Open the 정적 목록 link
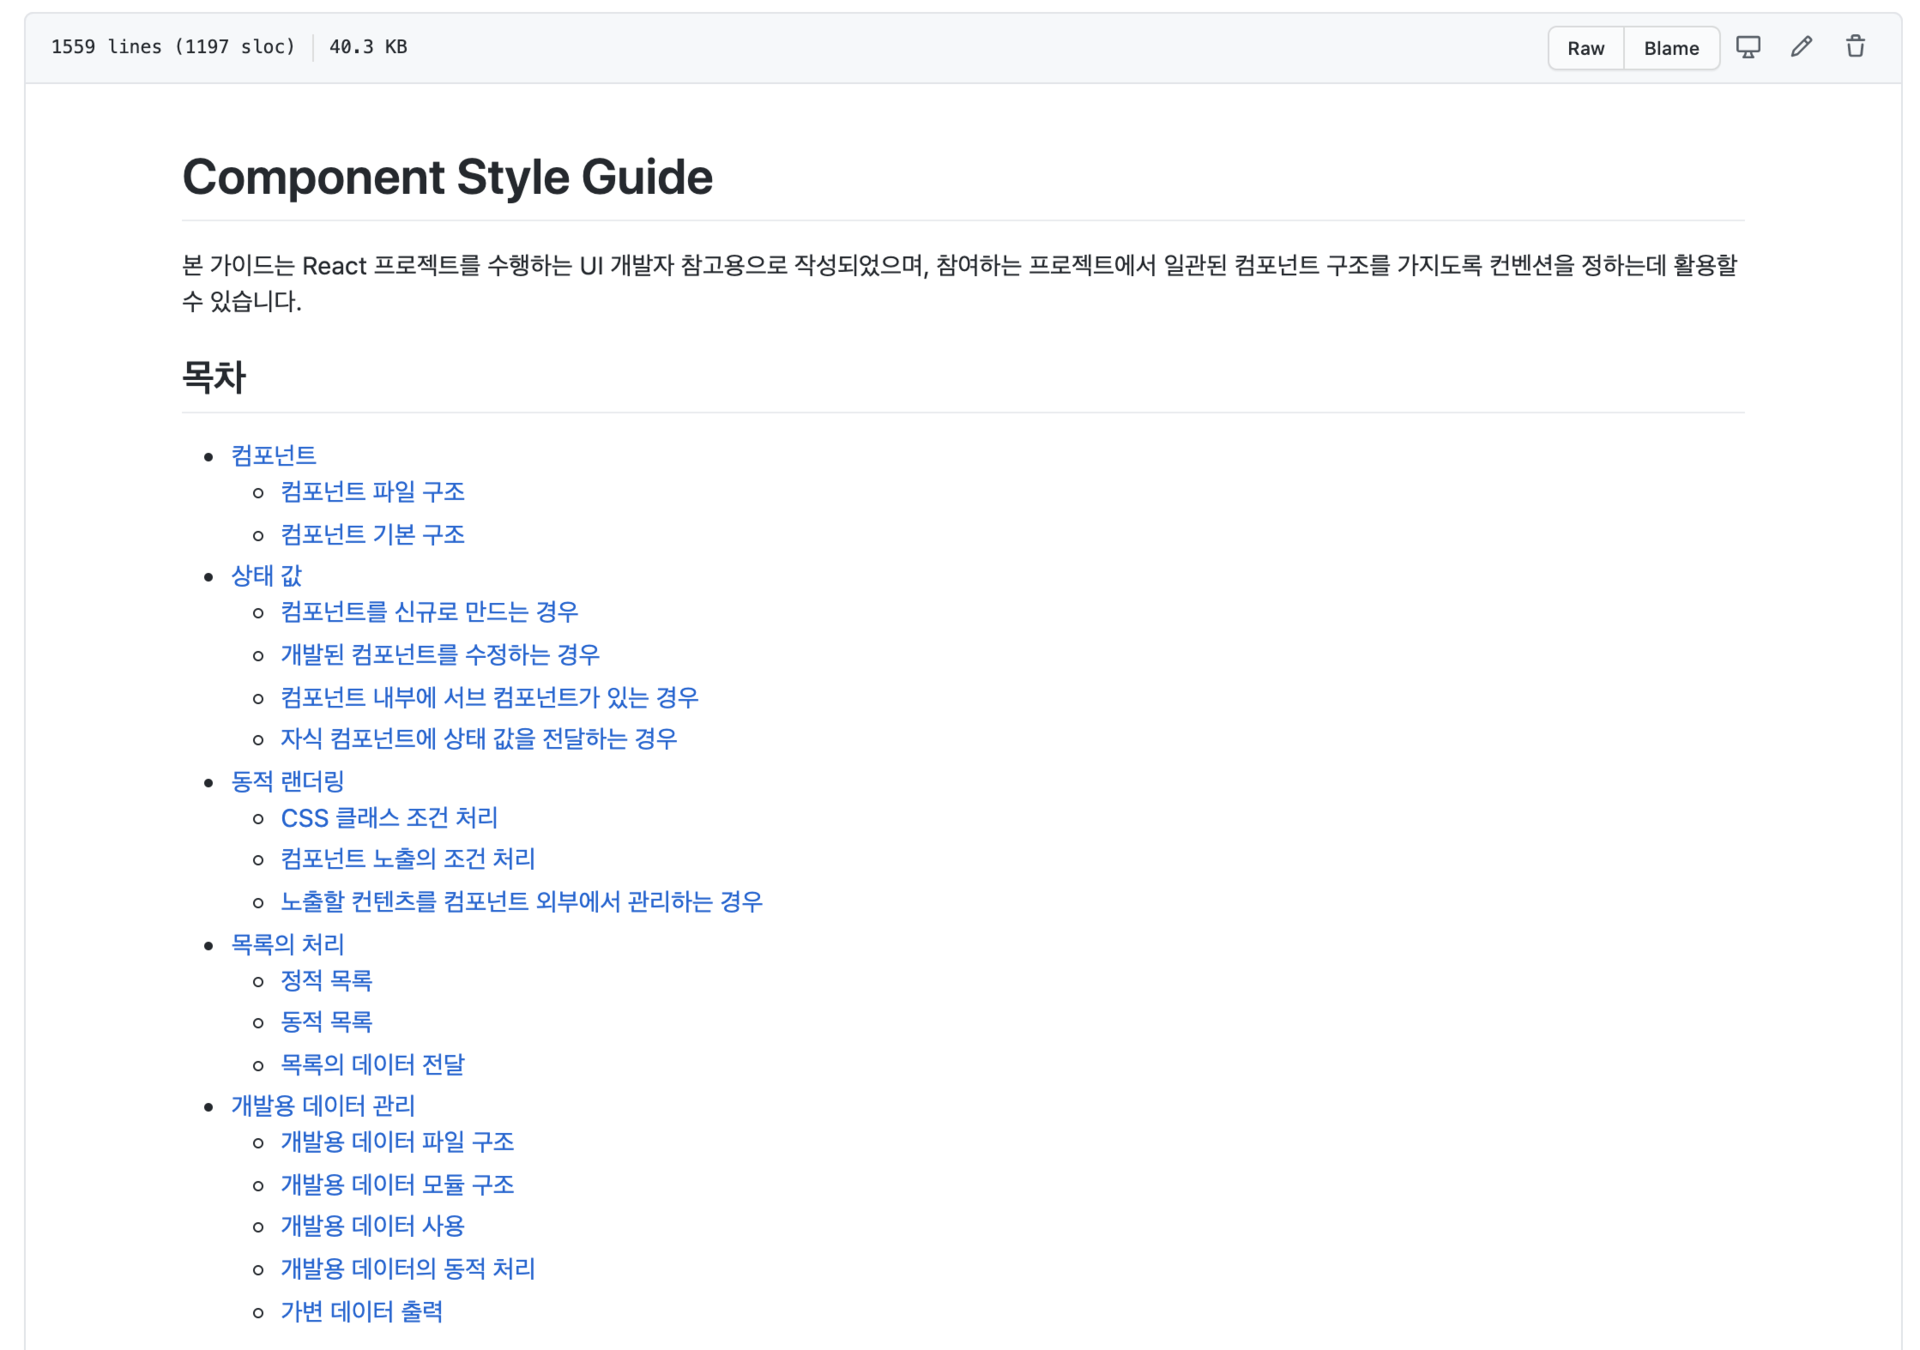Screen dimensions: 1920x1350 326,981
